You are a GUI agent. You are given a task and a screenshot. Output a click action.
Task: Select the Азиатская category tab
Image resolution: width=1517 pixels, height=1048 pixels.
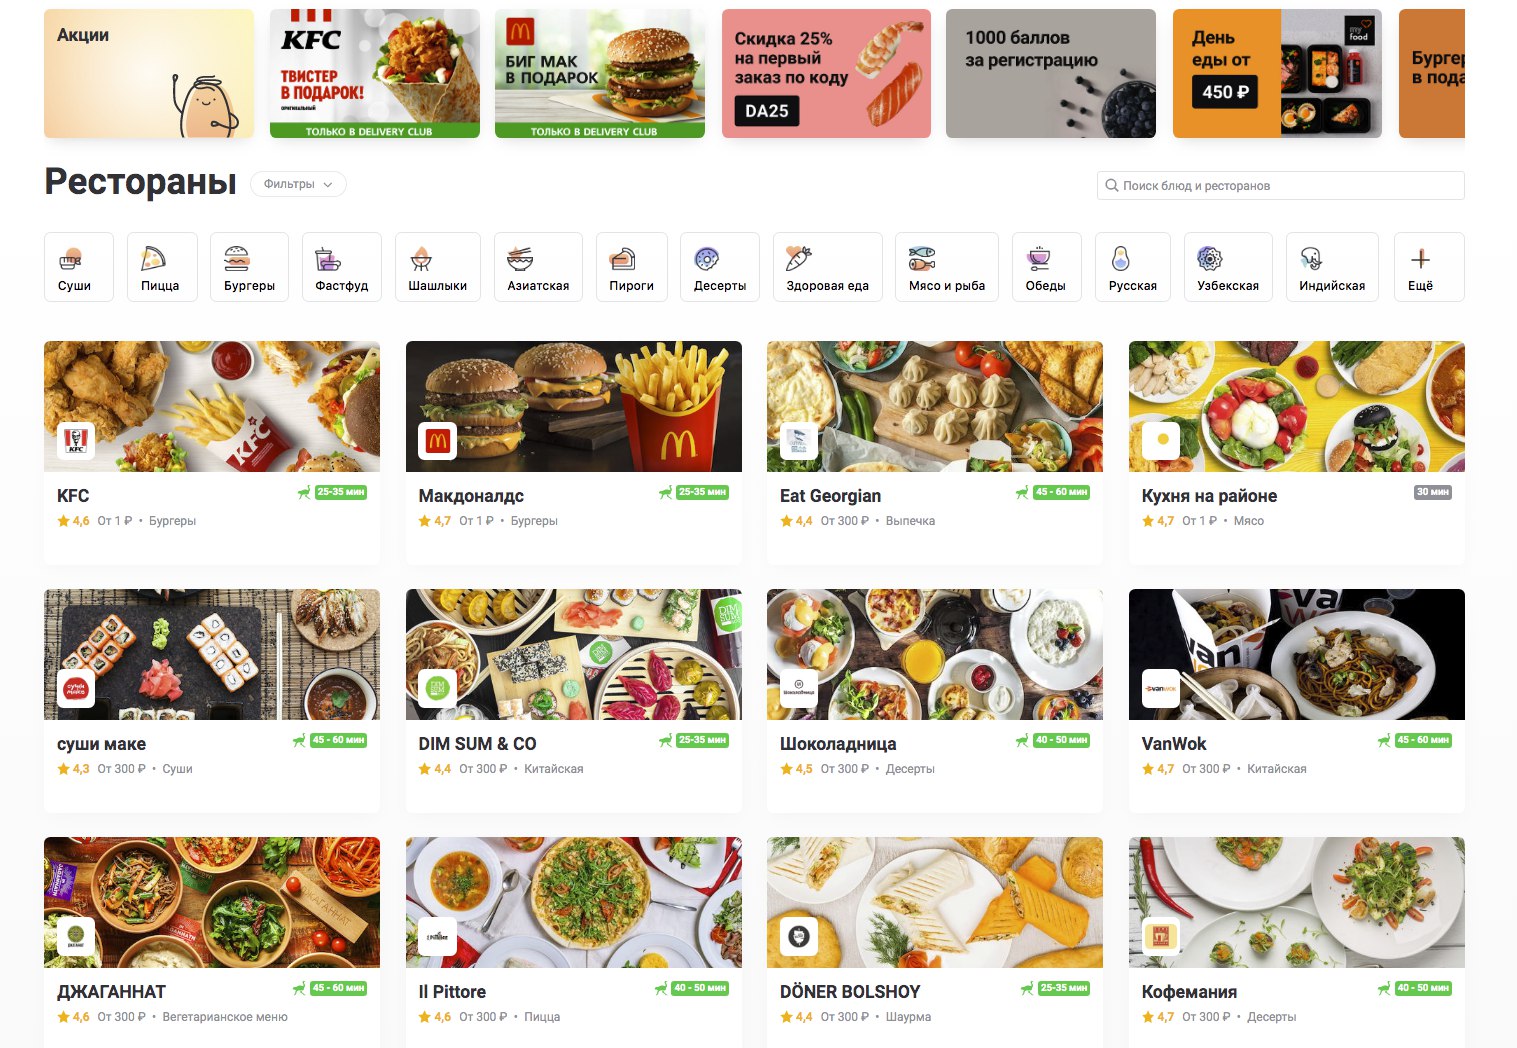(538, 267)
